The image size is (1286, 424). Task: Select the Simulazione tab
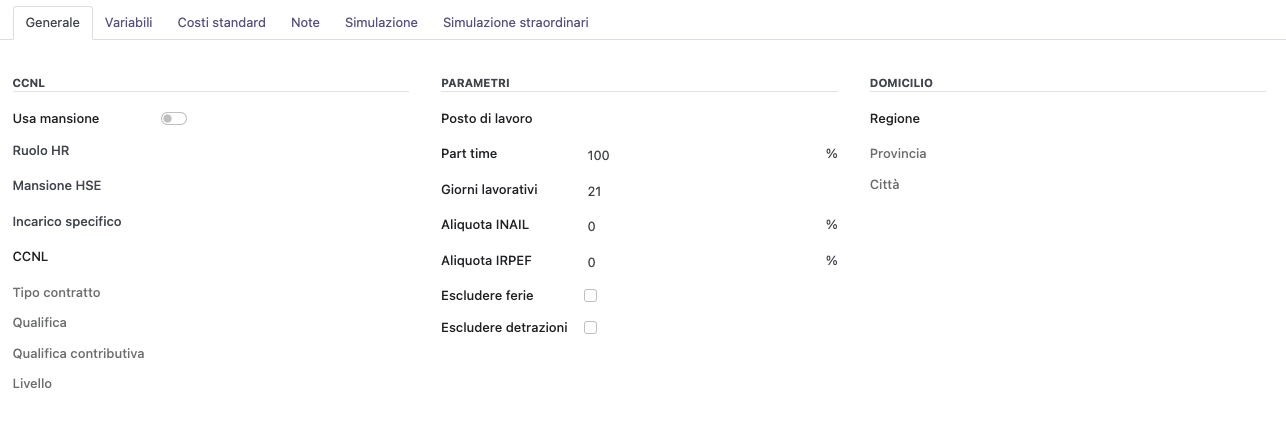pos(381,23)
